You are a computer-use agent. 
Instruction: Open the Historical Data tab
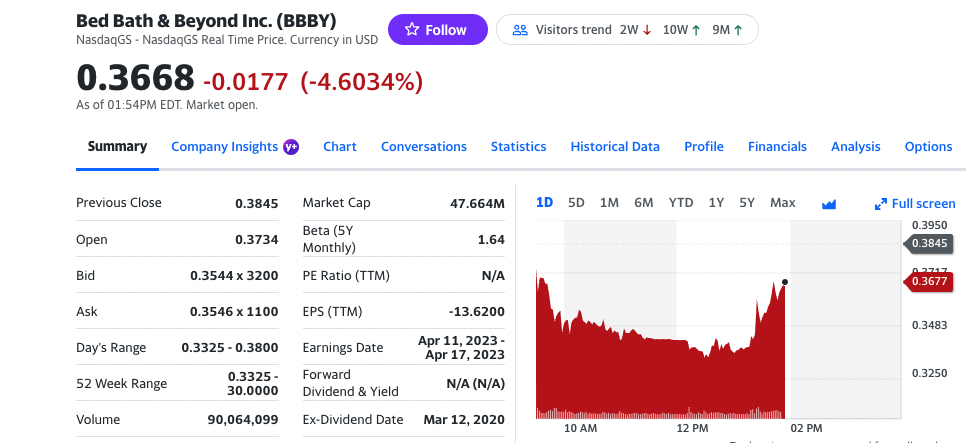615,147
